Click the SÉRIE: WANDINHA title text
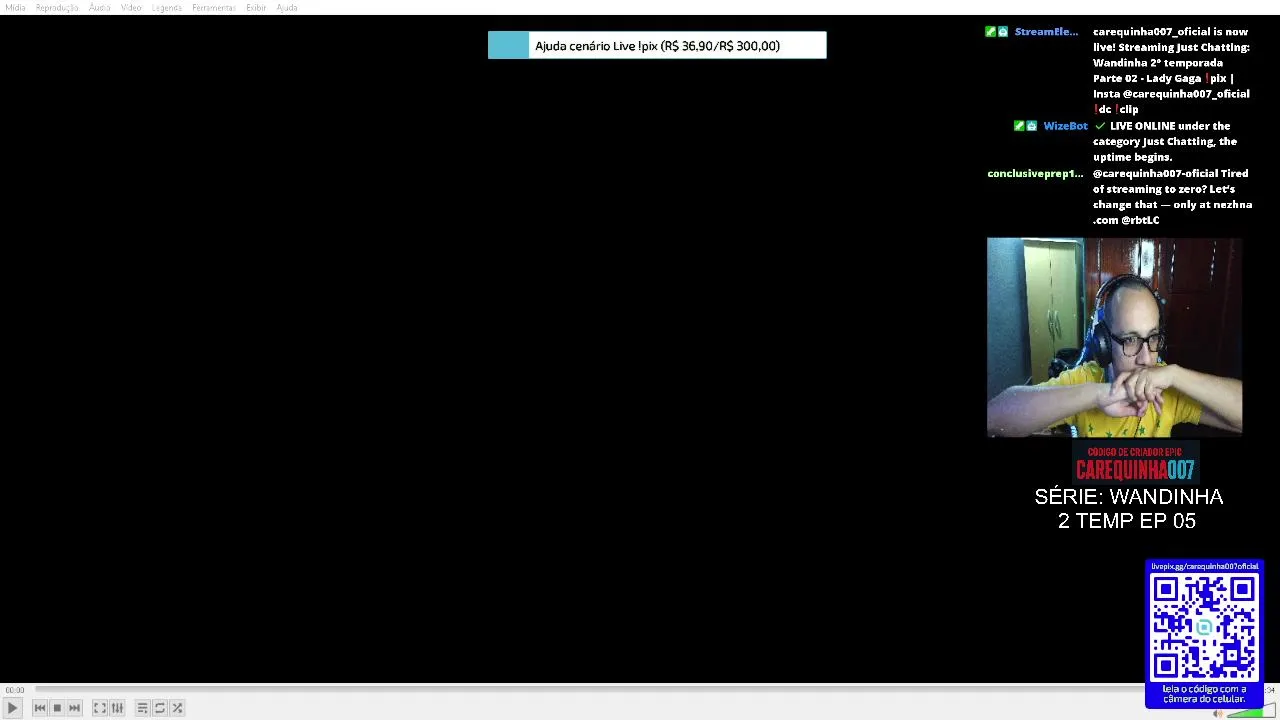Screen dimensions: 1280x720 [1128, 497]
